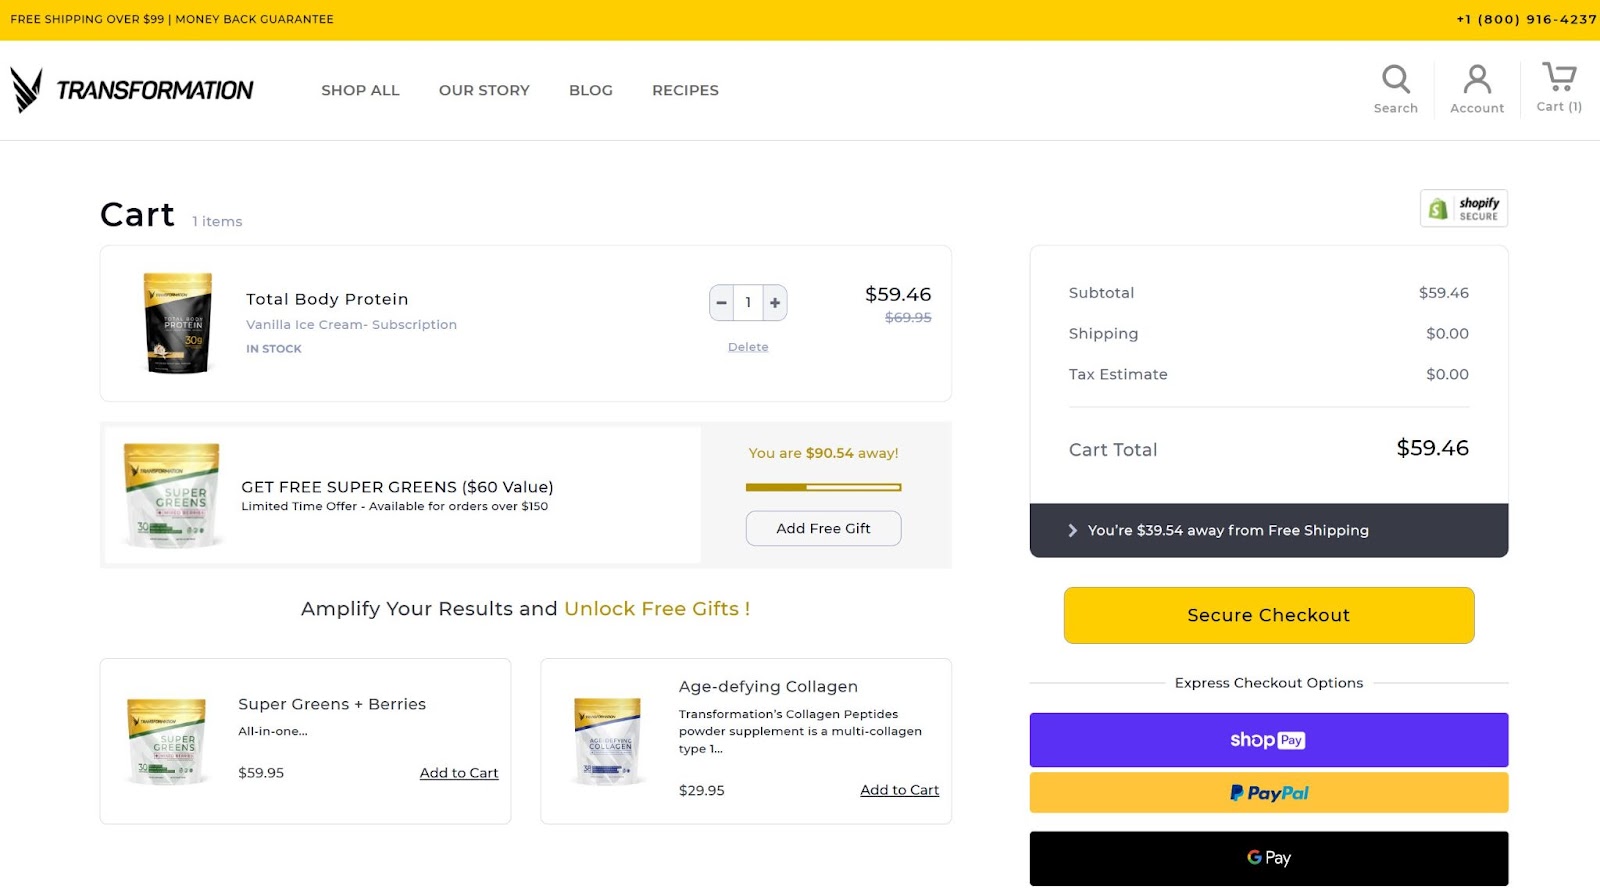
Task: Open the Total Body Protein product title
Action: point(327,299)
